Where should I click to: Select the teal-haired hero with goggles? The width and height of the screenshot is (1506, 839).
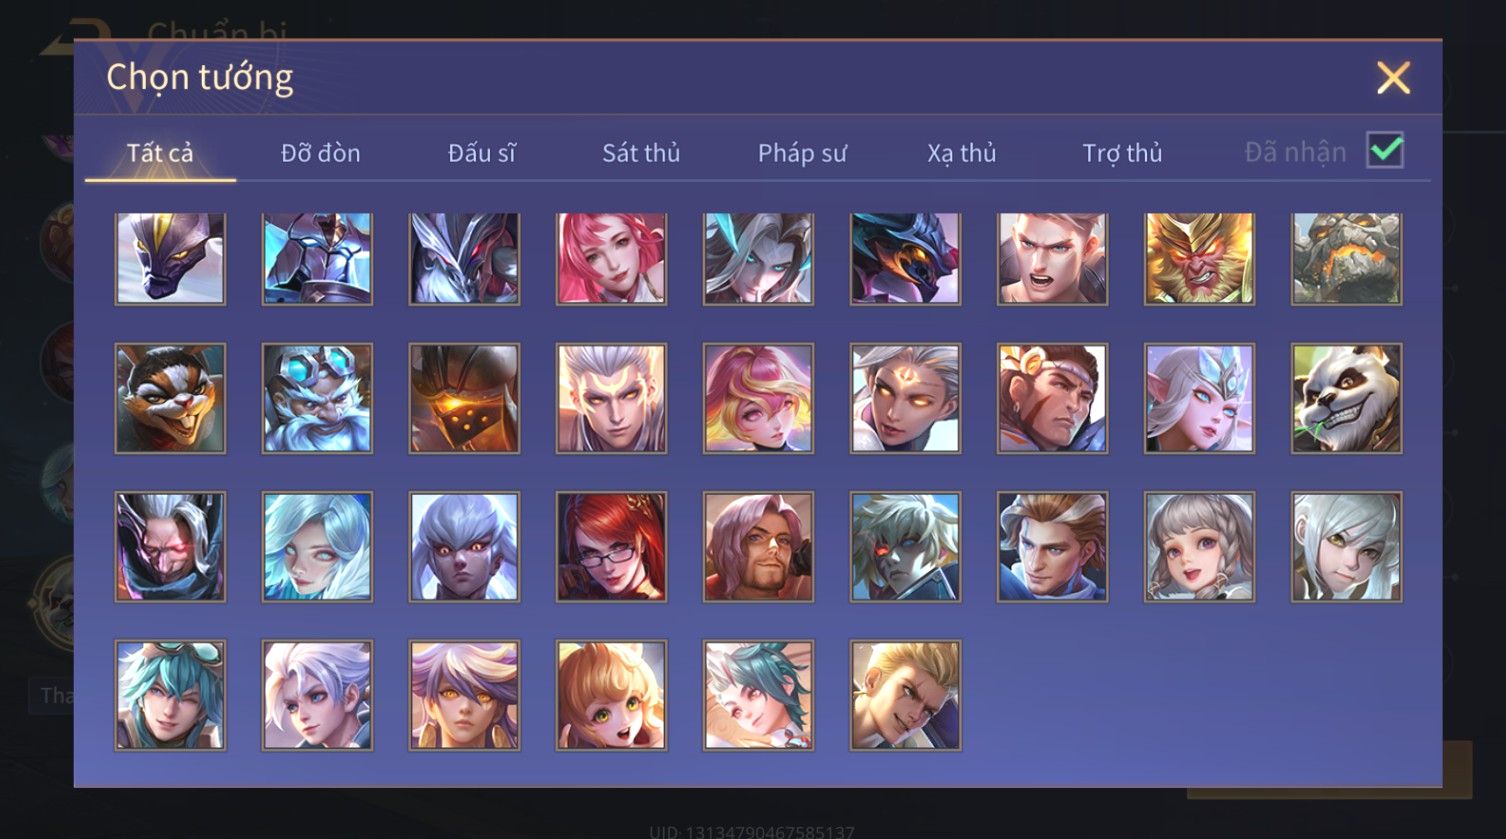coord(170,695)
